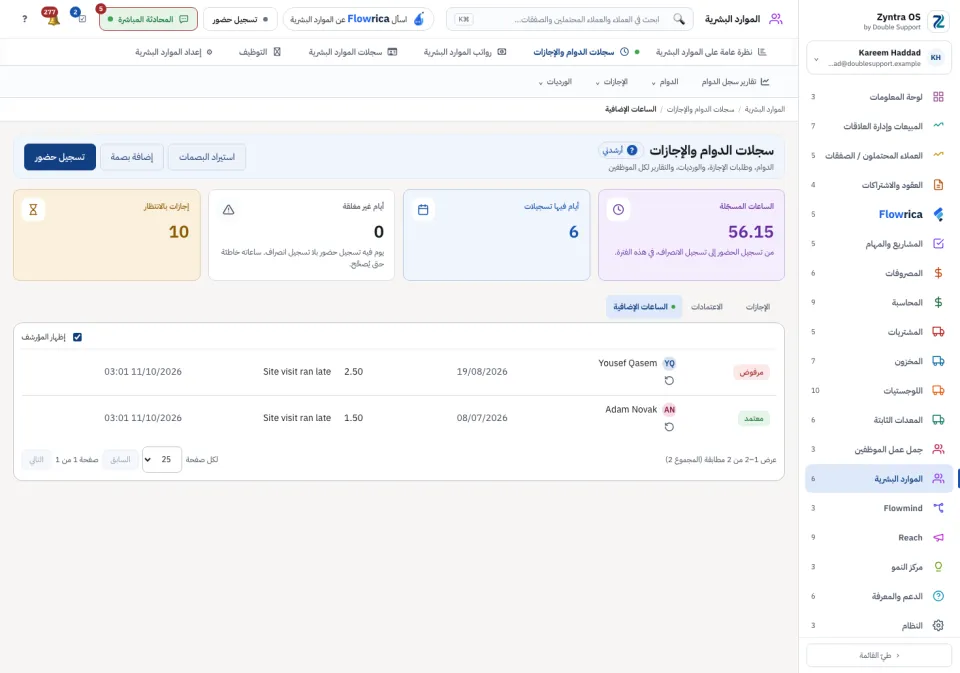Open سجلات الموارد البشرية tab
Viewport: 960px width, 673px height.
353,52
